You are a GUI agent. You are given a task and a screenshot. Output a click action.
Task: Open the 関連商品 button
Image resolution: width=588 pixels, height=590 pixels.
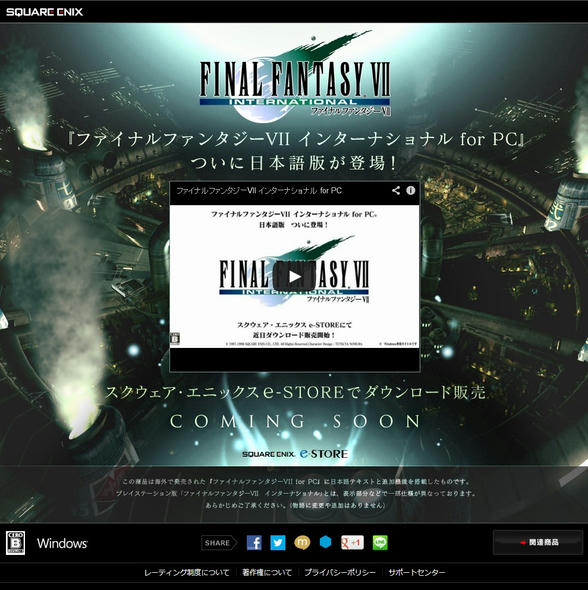tap(538, 542)
